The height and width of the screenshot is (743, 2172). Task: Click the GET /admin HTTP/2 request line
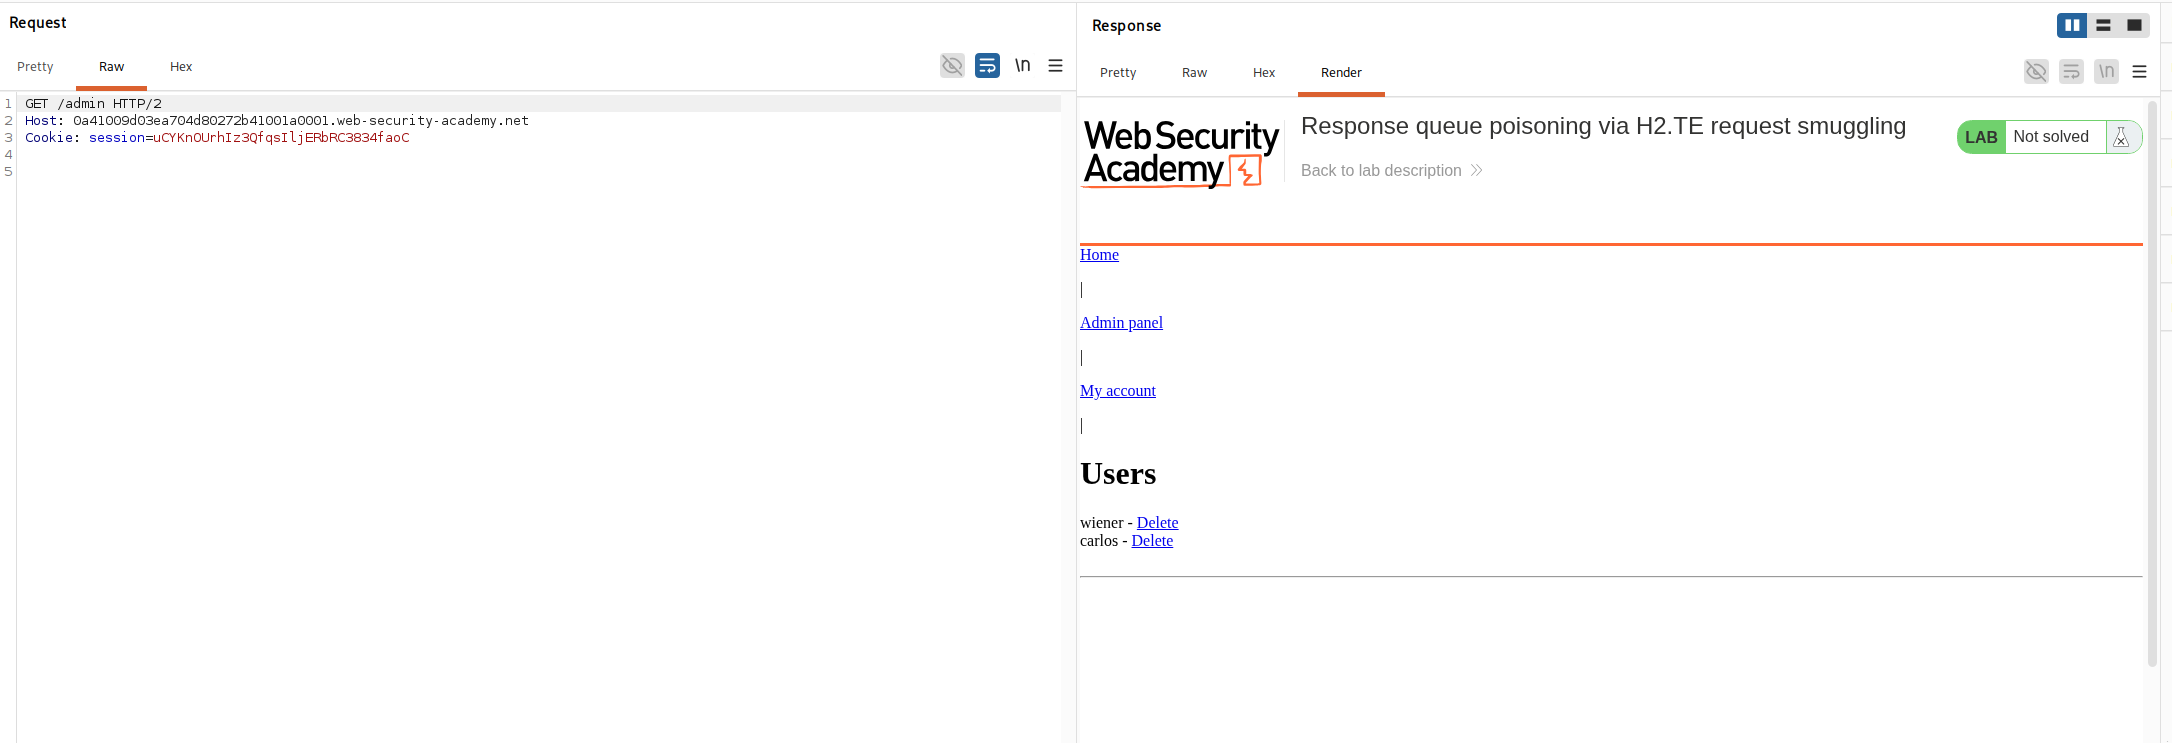point(93,104)
